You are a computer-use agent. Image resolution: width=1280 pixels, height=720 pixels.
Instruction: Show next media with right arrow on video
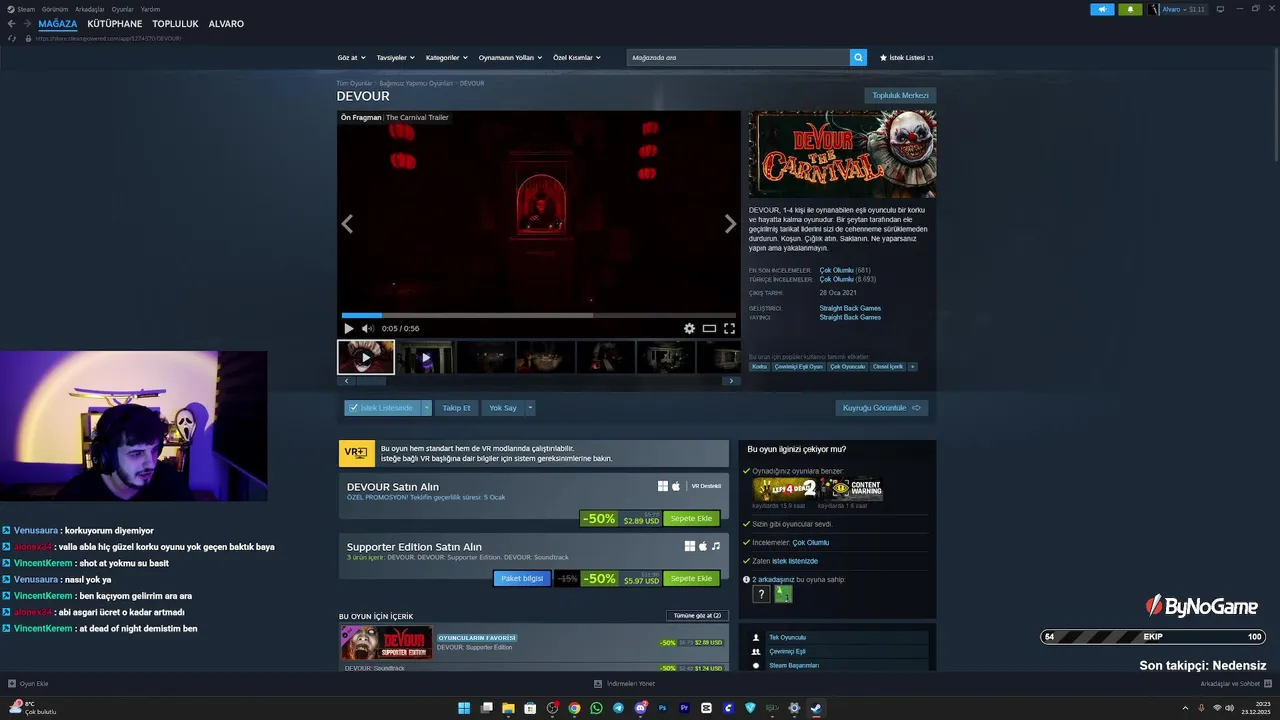(x=730, y=224)
